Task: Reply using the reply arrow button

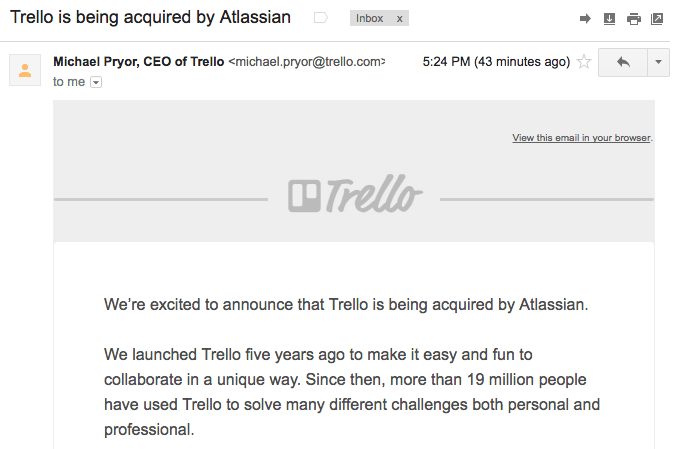Action: point(623,62)
